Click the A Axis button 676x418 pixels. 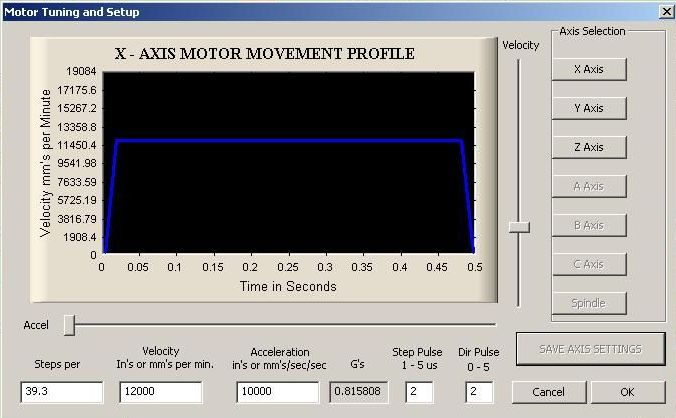coord(588,186)
